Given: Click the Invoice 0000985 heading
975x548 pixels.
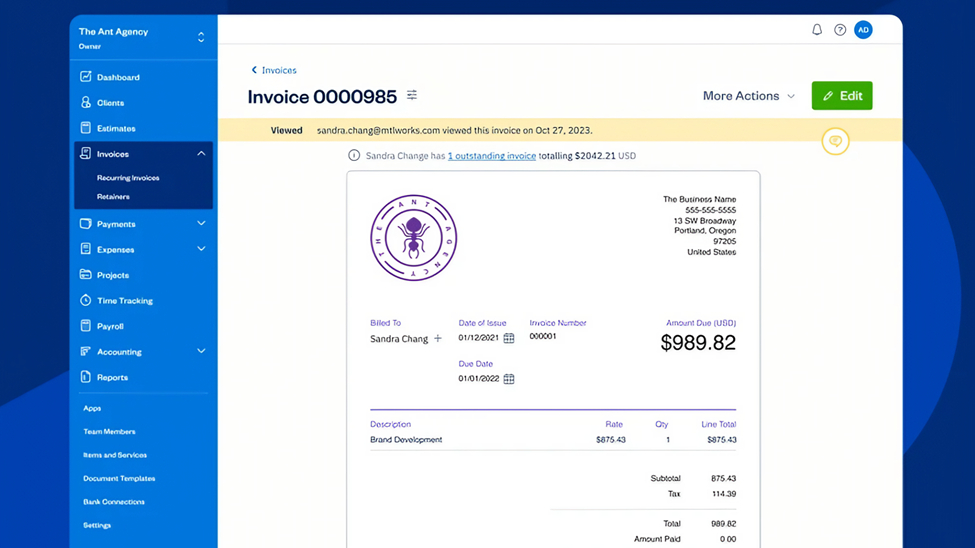Looking at the screenshot, I should click(x=322, y=96).
